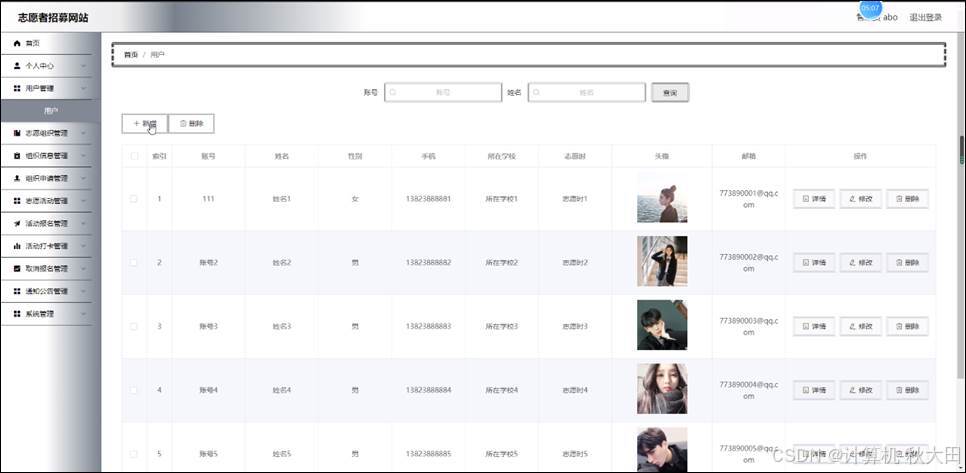The height and width of the screenshot is (473, 966).
Task: Select the 用户 submenu item in sidebar
Action: 51,111
